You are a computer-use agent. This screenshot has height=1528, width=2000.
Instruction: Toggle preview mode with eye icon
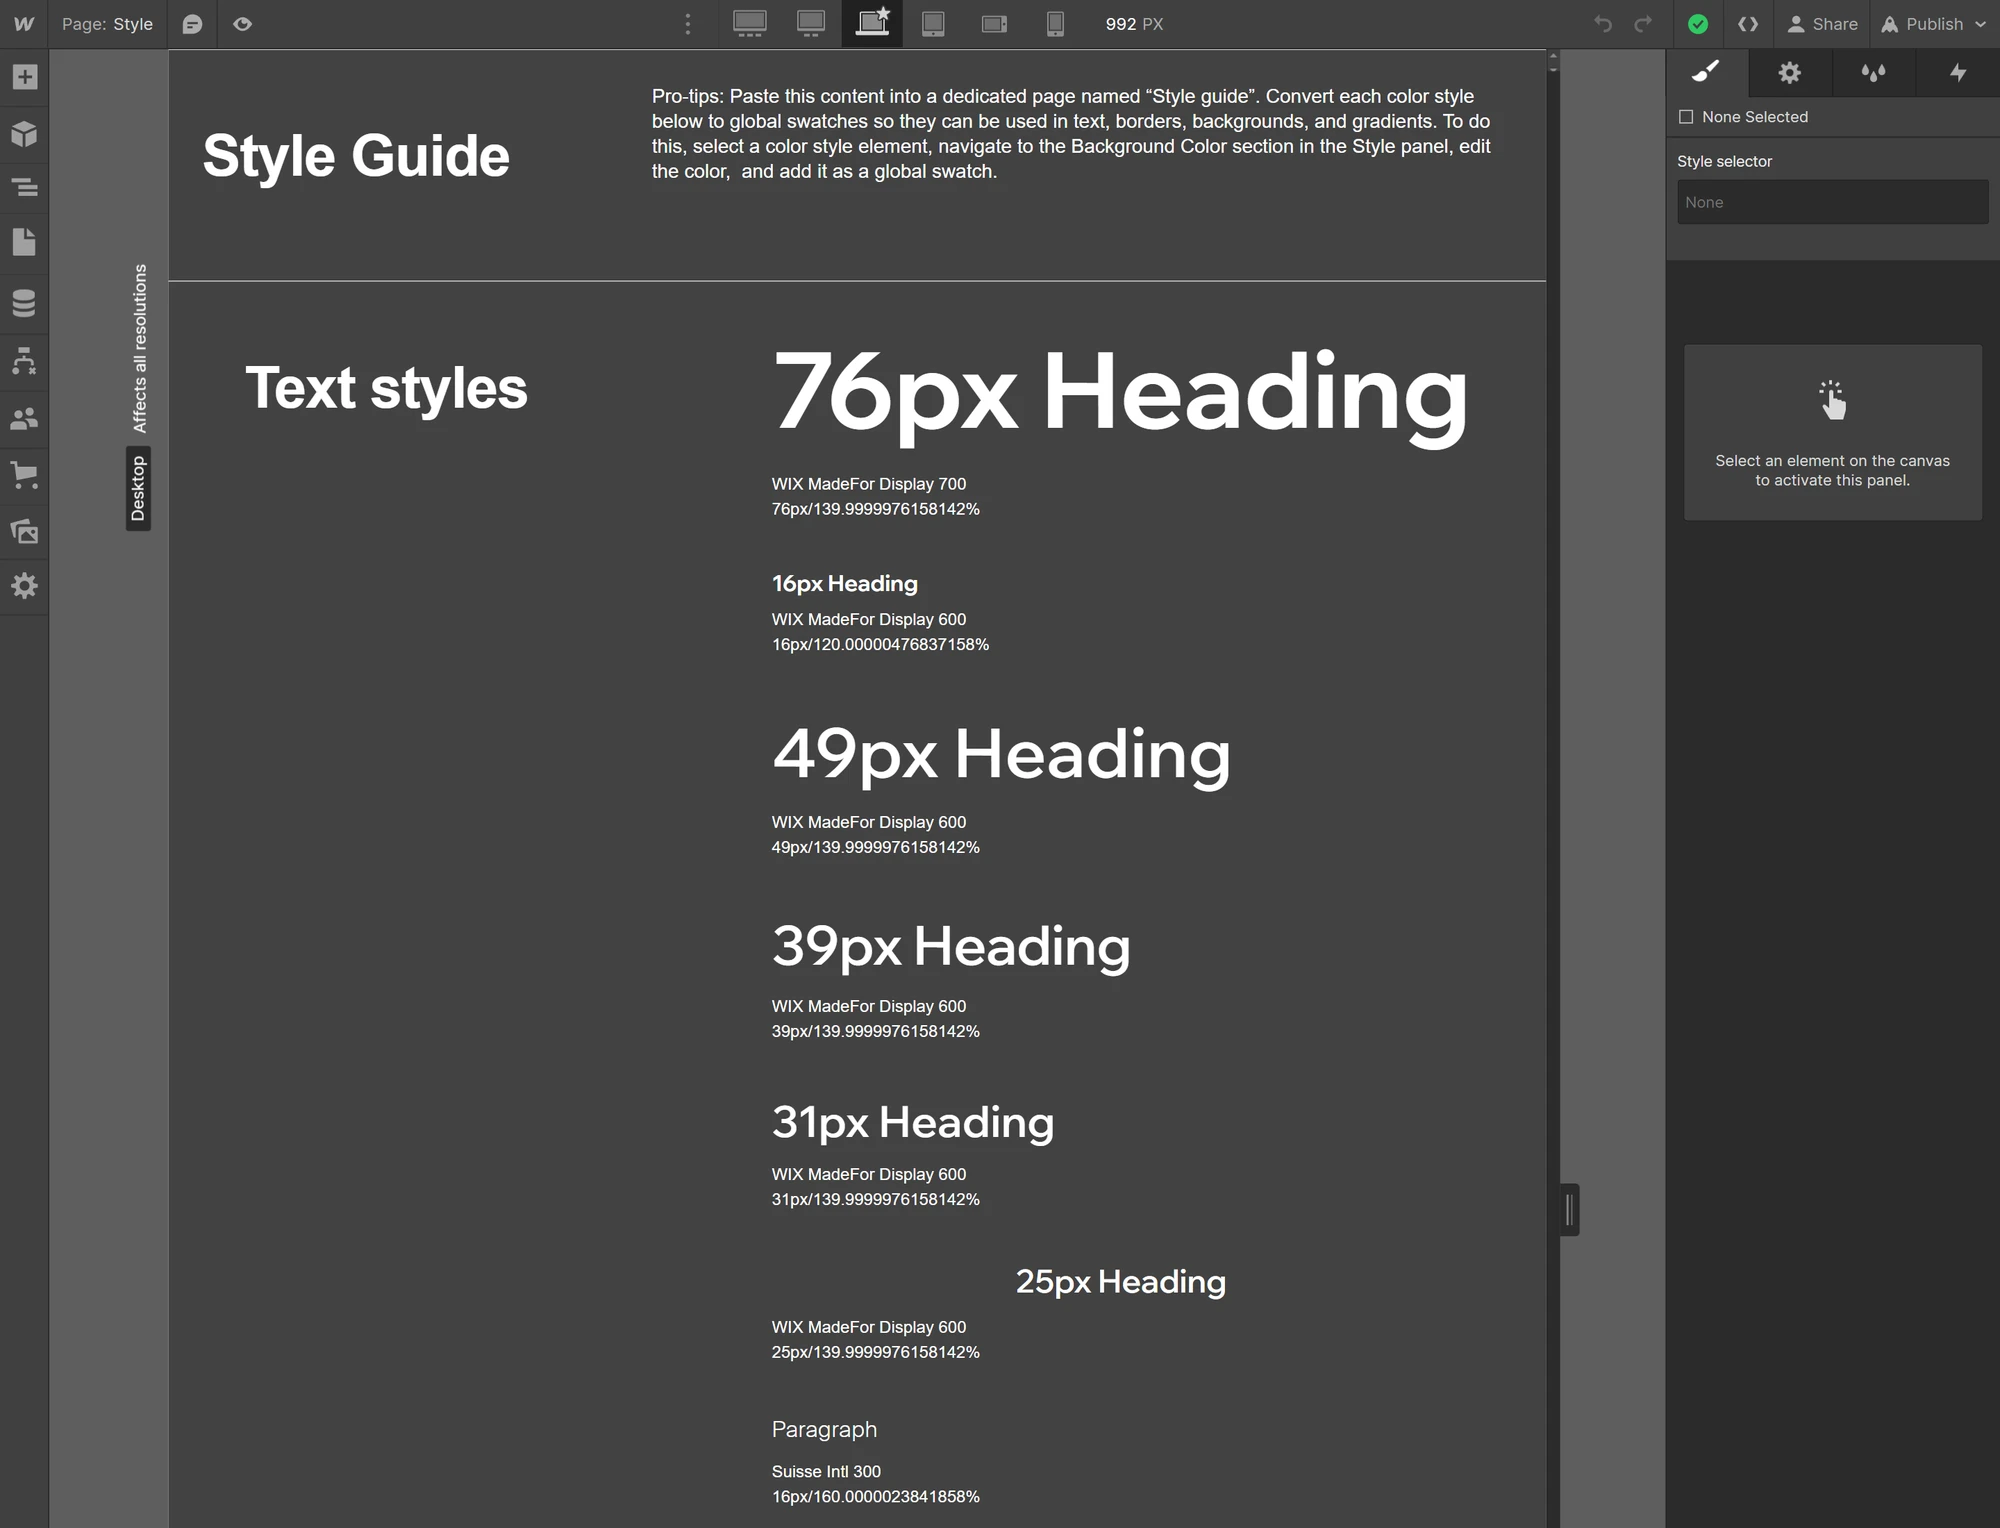(x=242, y=24)
